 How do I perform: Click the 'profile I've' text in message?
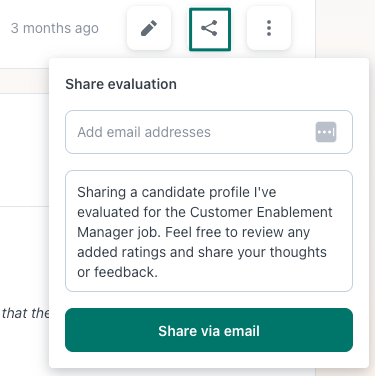(x=242, y=192)
